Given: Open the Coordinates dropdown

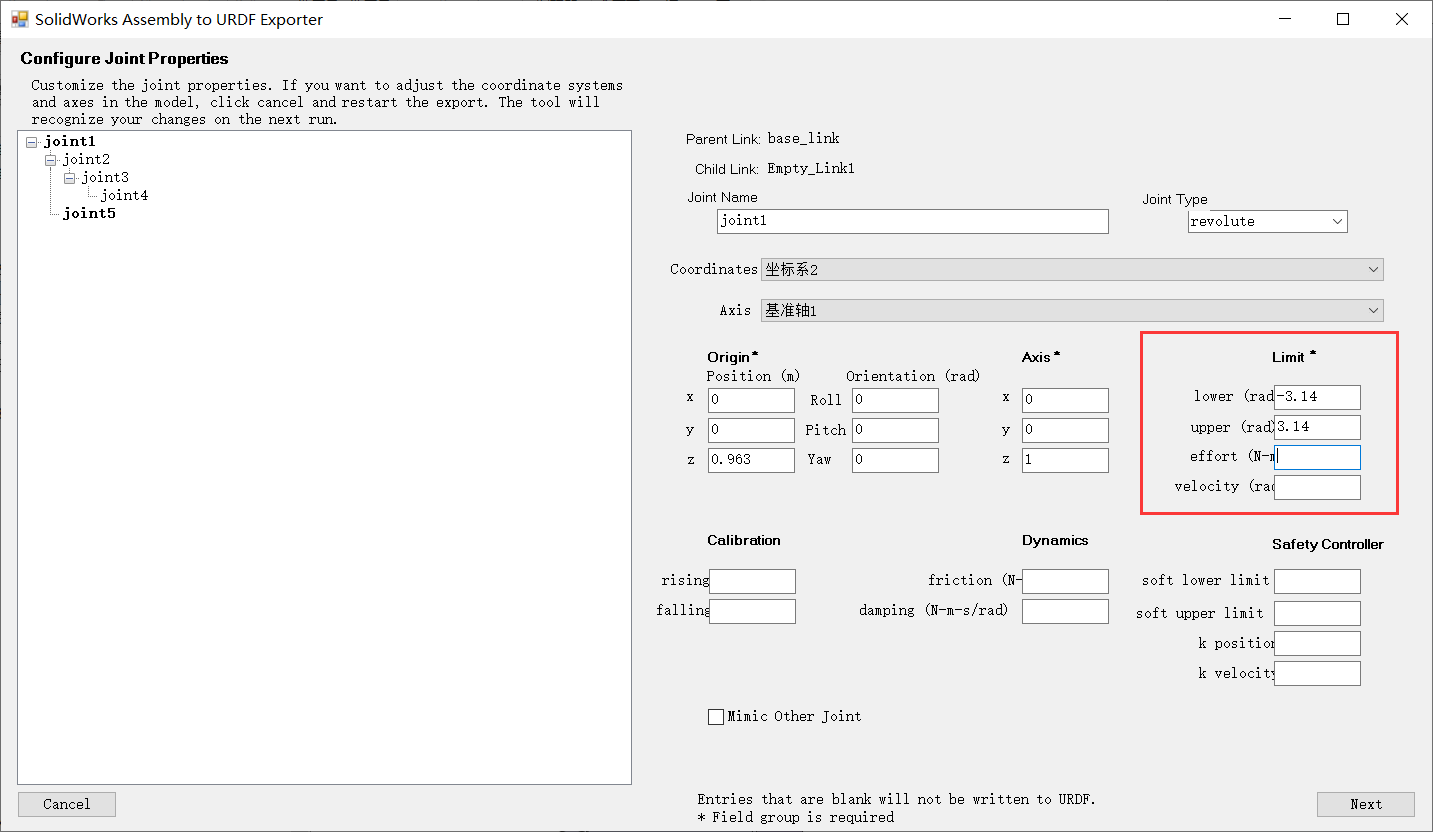Looking at the screenshot, I should tap(1072, 270).
